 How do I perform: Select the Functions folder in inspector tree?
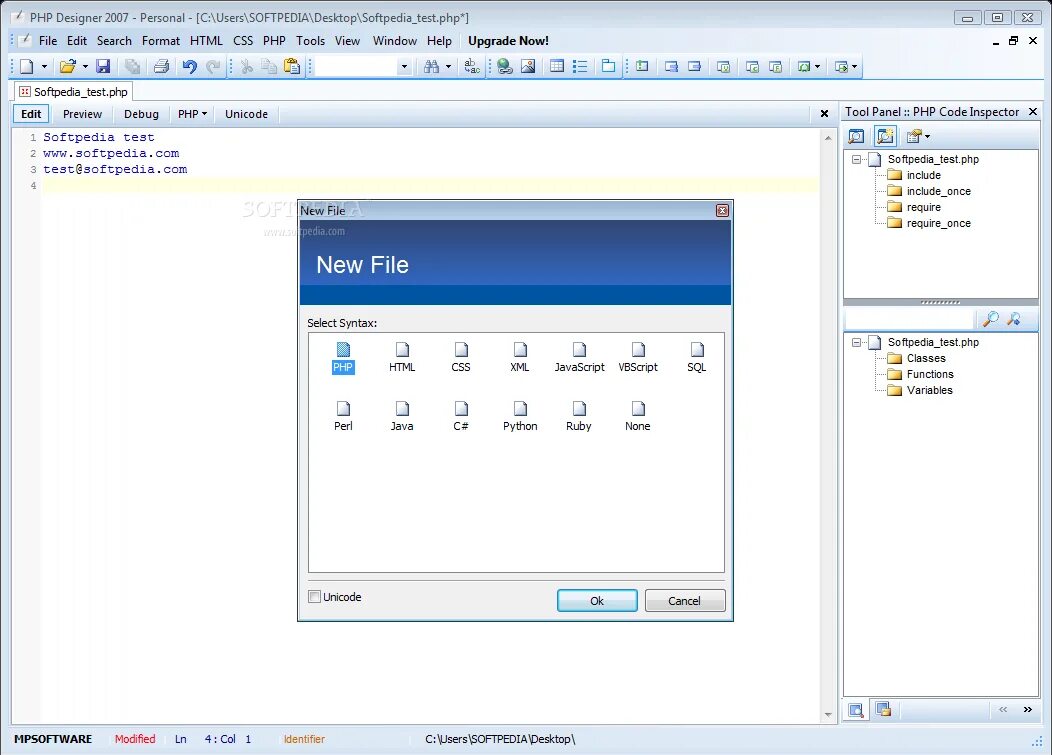click(930, 374)
